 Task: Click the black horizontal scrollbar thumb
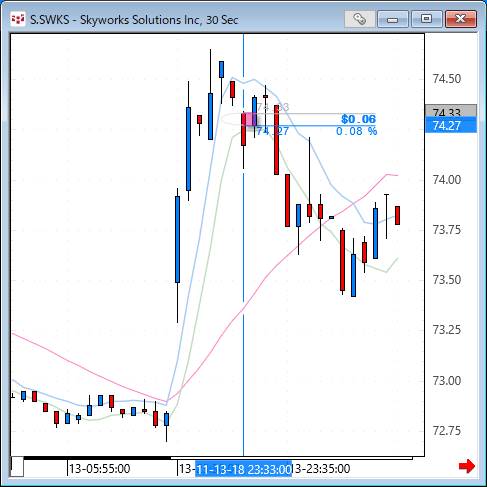(x=97, y=458)
